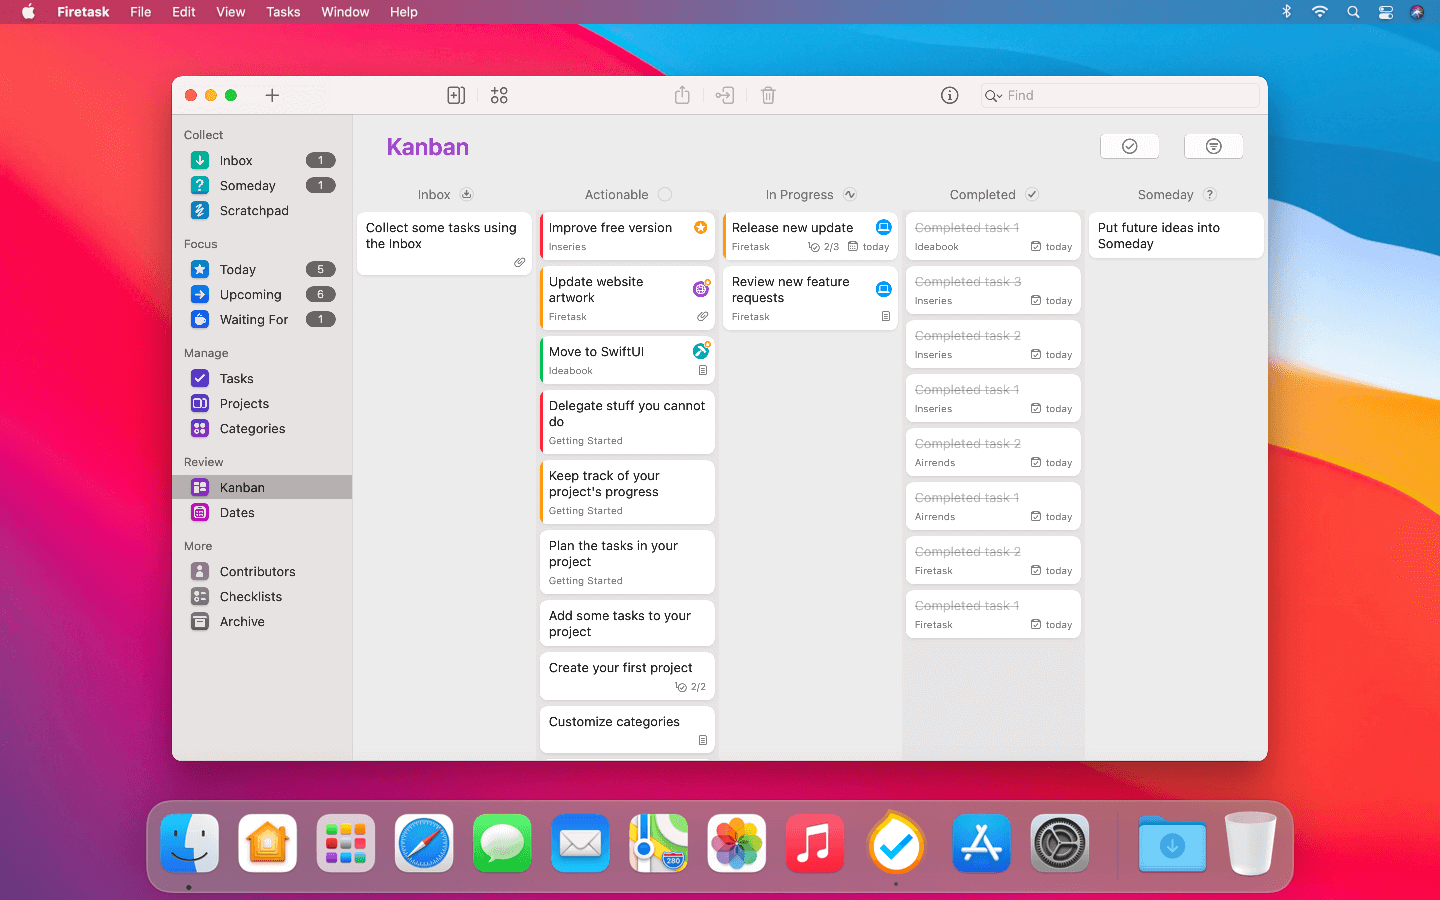Click the red category bar on Improve free version
Screen dimensions: 1440x900
(x=542, y=236)
